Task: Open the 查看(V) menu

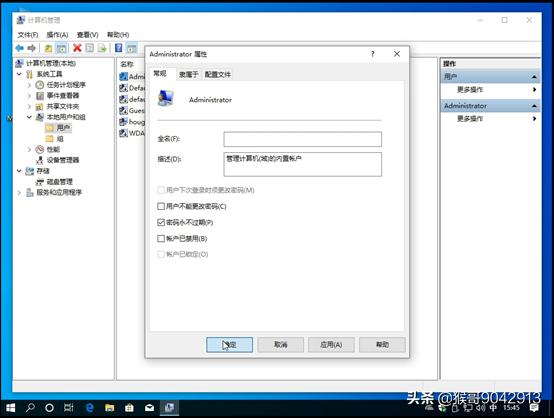Action: (x=88, y=35)
